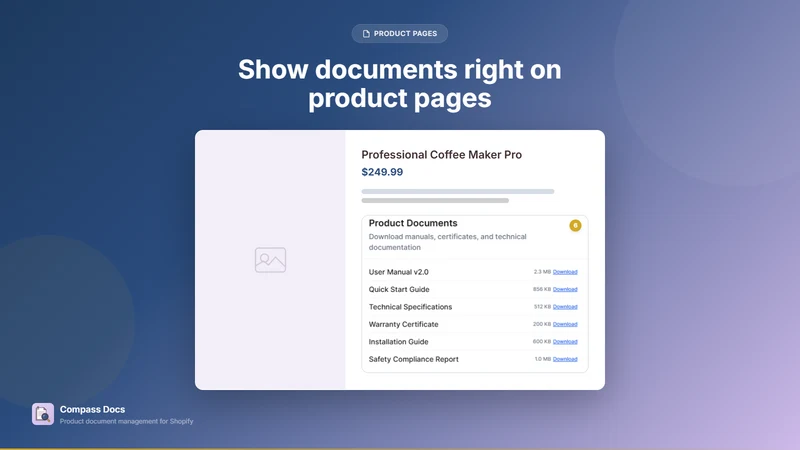The width and height of the screenshot is (800, 450).
Task: Click the 200 KB file size
Action: [x=542, y=324]
